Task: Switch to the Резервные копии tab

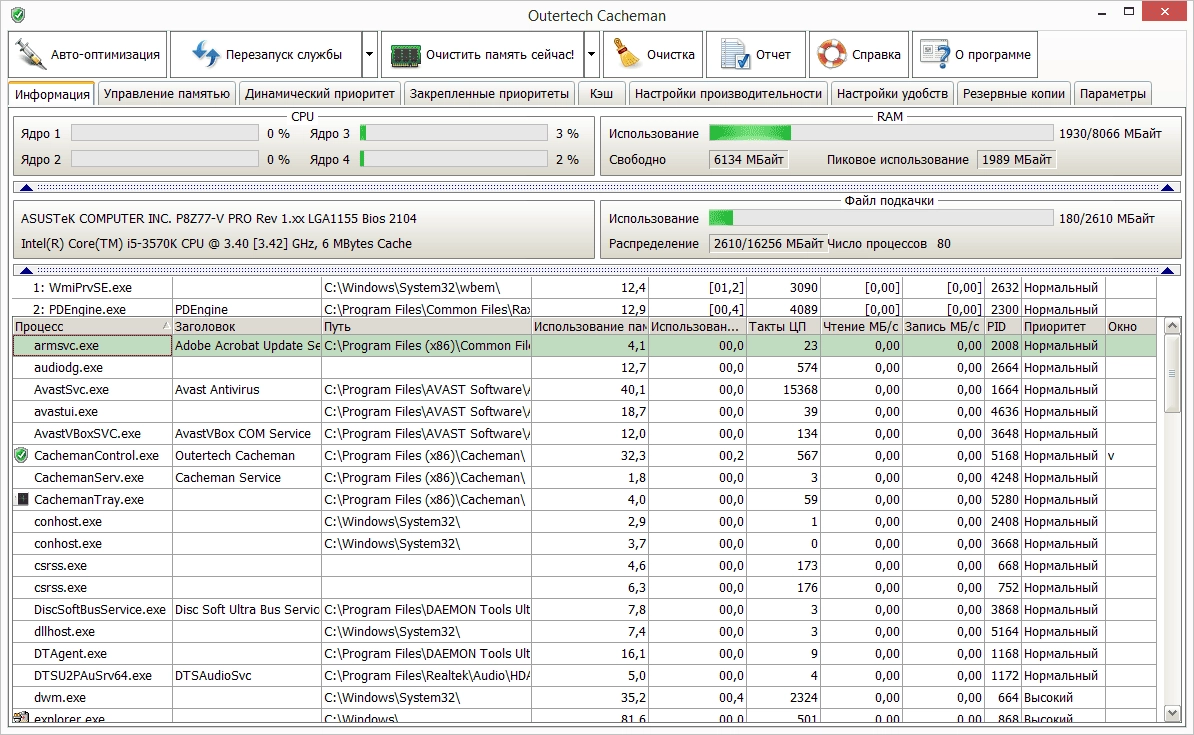Action: [1014, 94]
